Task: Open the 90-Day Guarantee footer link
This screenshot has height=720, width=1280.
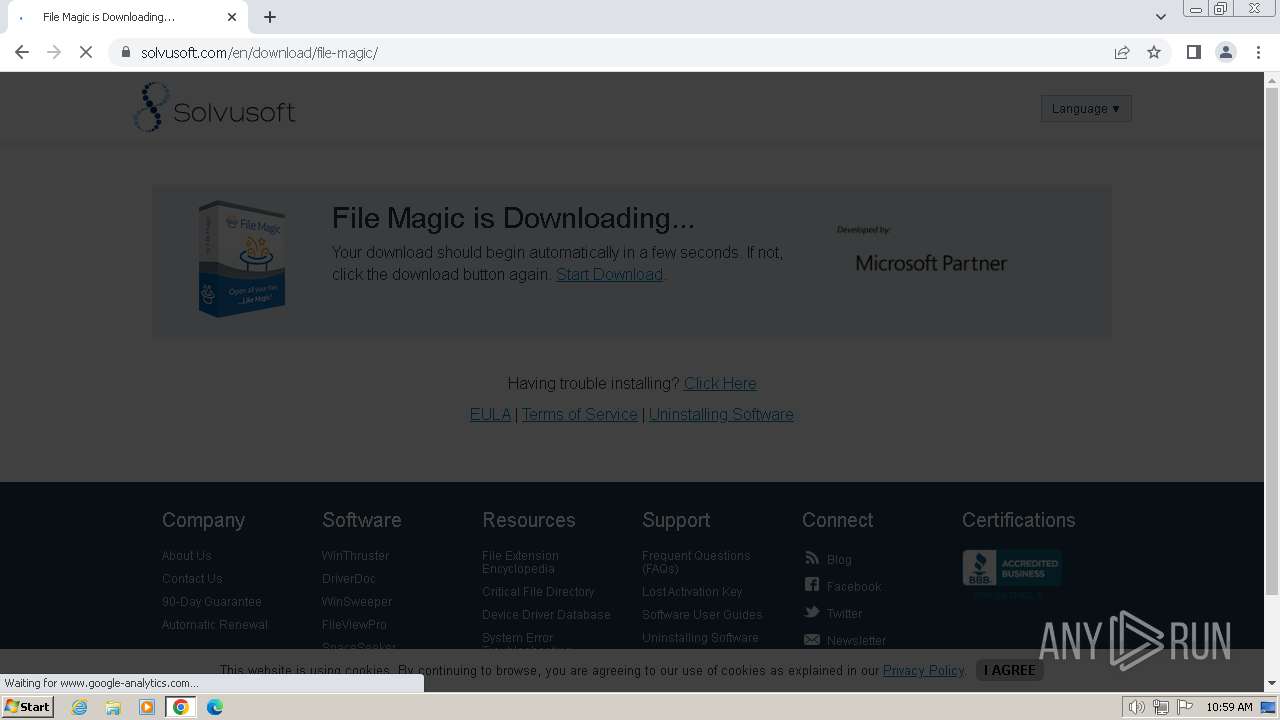Action: (x=212, y=602)
